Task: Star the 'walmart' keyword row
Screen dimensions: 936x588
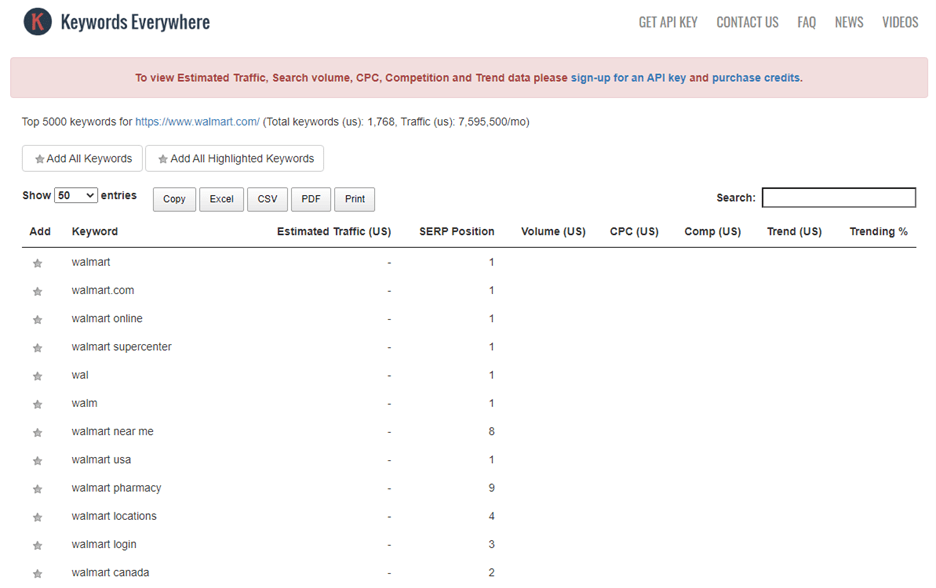Action: tap(38, 263)
